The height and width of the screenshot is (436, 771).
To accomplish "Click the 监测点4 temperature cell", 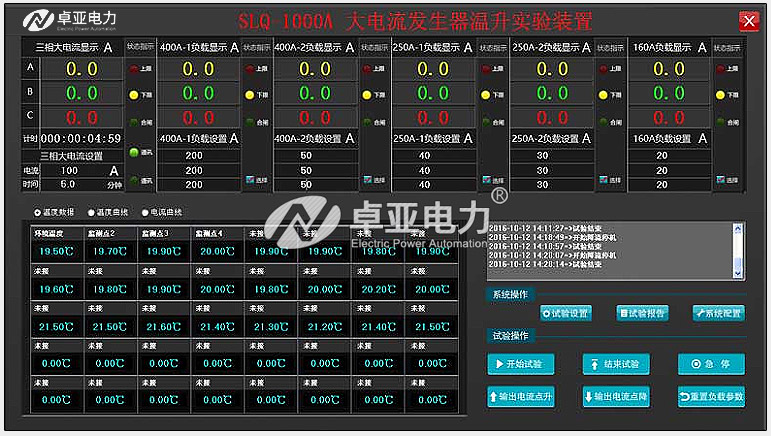I will point(217,252).
